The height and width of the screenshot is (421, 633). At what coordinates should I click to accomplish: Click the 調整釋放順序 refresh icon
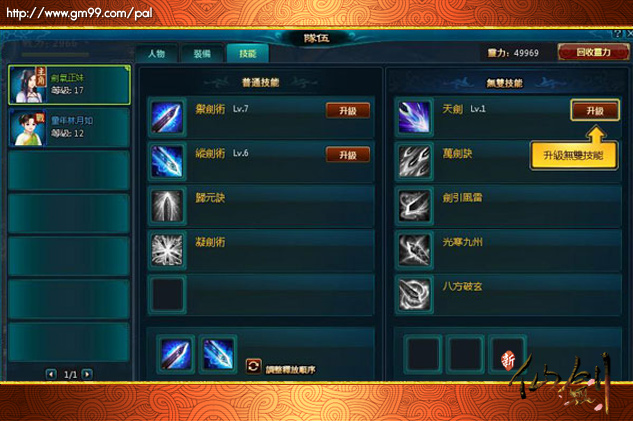tap(254, 367)
